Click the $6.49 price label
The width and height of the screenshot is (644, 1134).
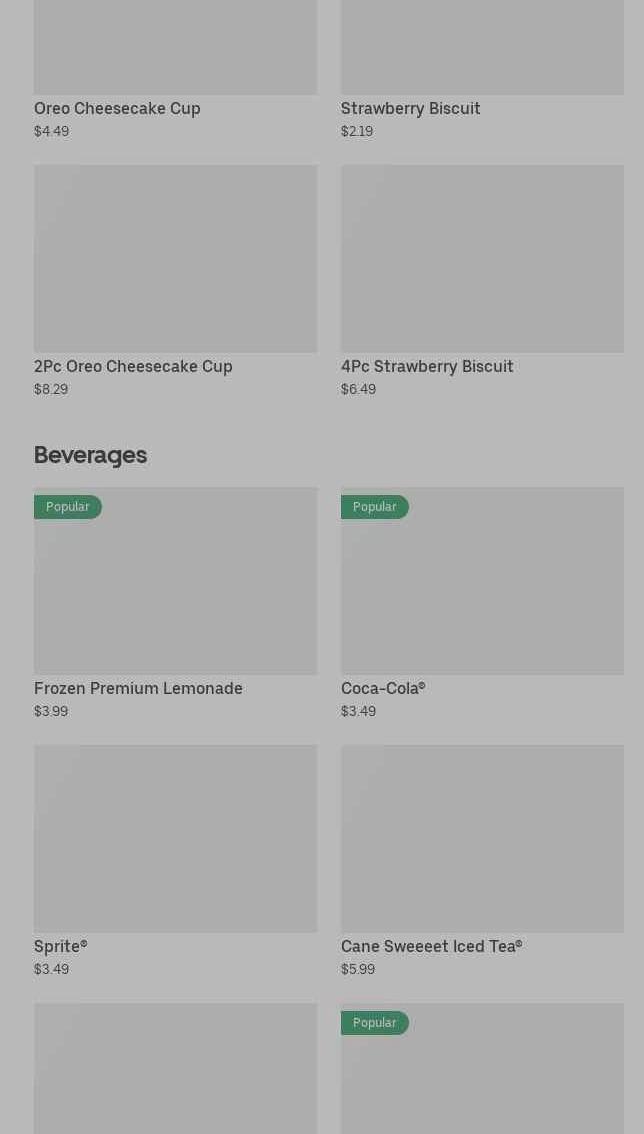tap(358, 389)
